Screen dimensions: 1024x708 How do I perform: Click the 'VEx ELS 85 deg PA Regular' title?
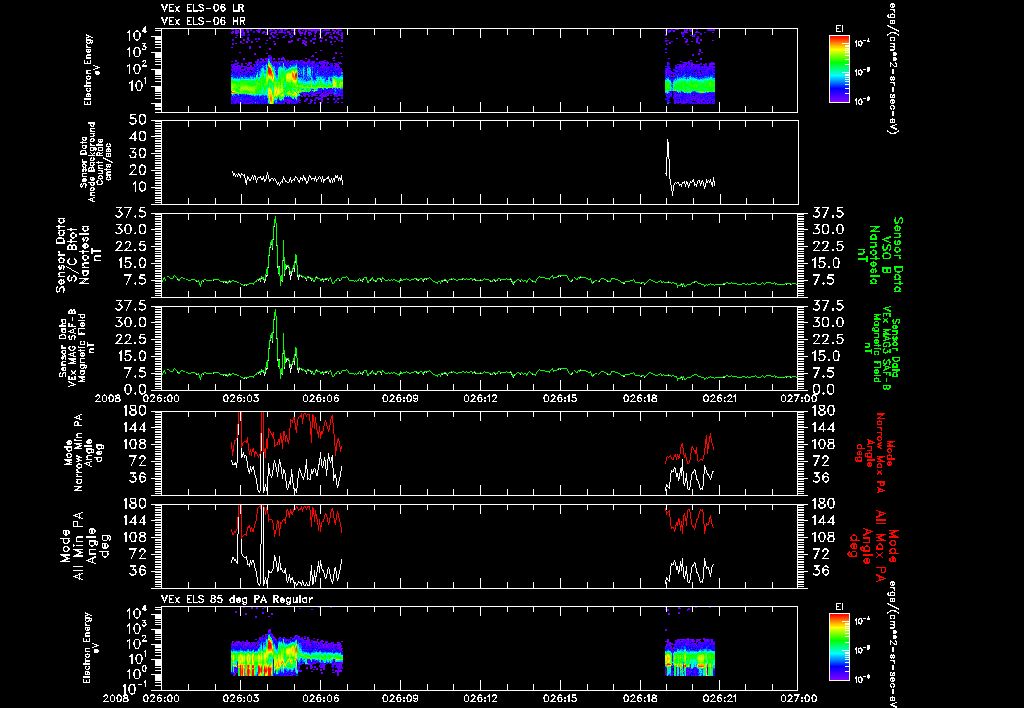coord(237,599)
